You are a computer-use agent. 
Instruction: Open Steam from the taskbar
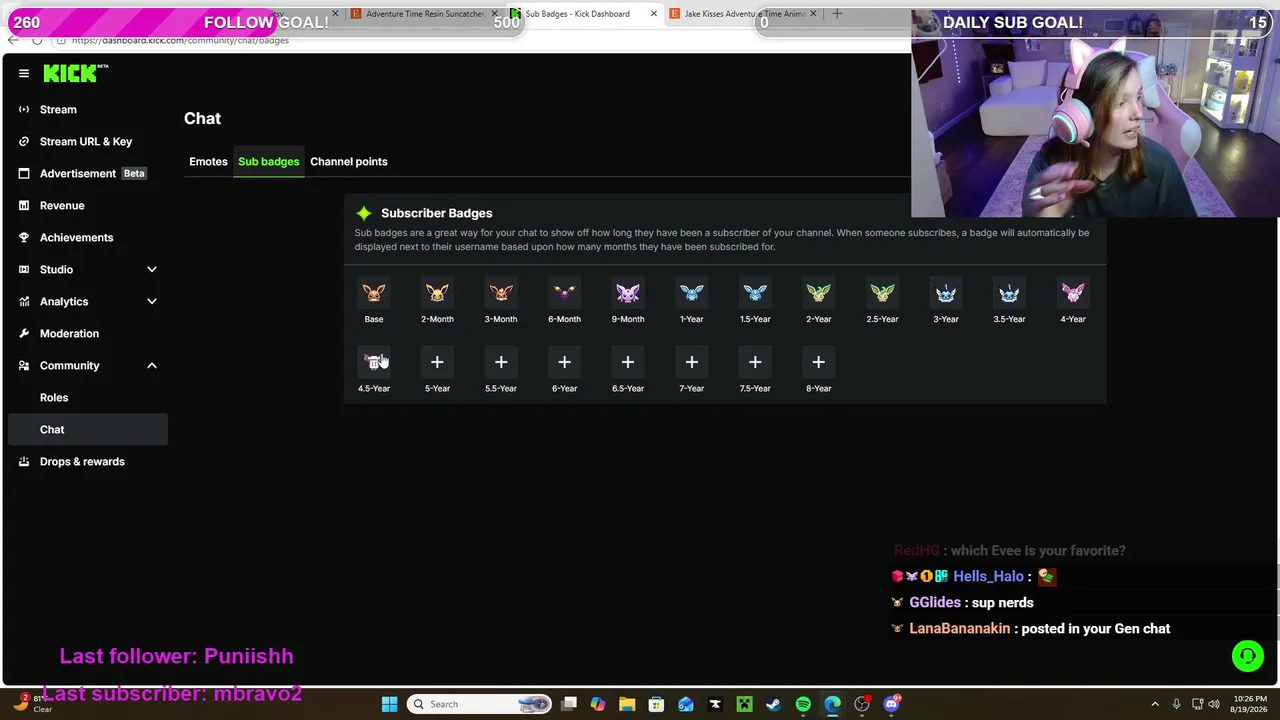[x=773, y=704]
